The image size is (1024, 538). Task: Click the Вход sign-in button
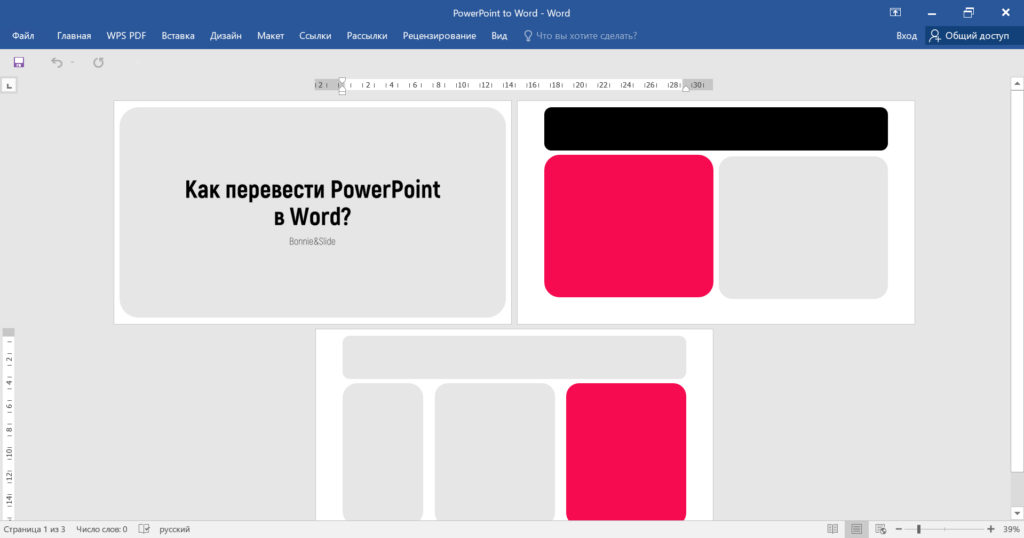906,36
